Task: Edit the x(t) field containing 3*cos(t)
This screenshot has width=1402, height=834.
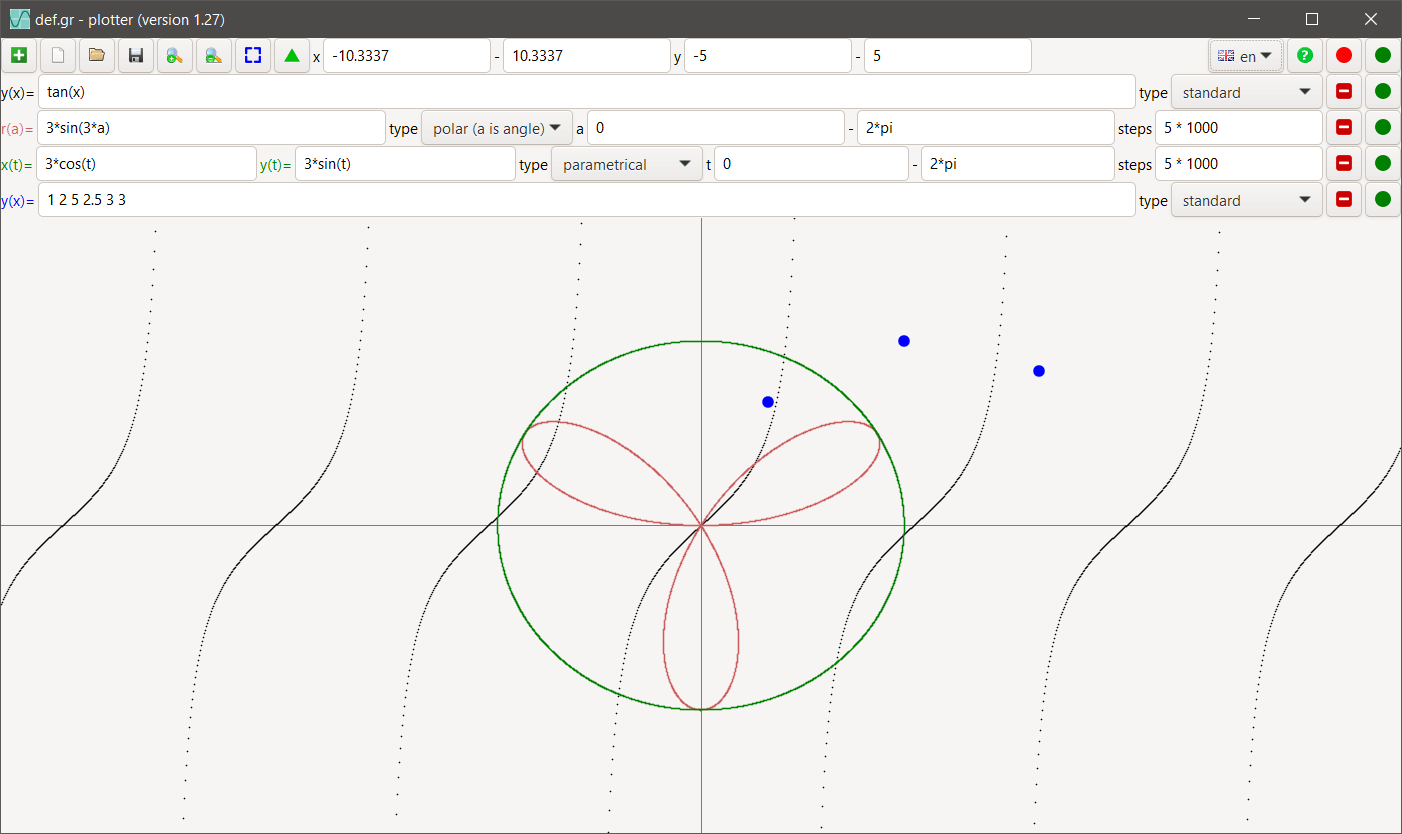Action: coord(147,164)
